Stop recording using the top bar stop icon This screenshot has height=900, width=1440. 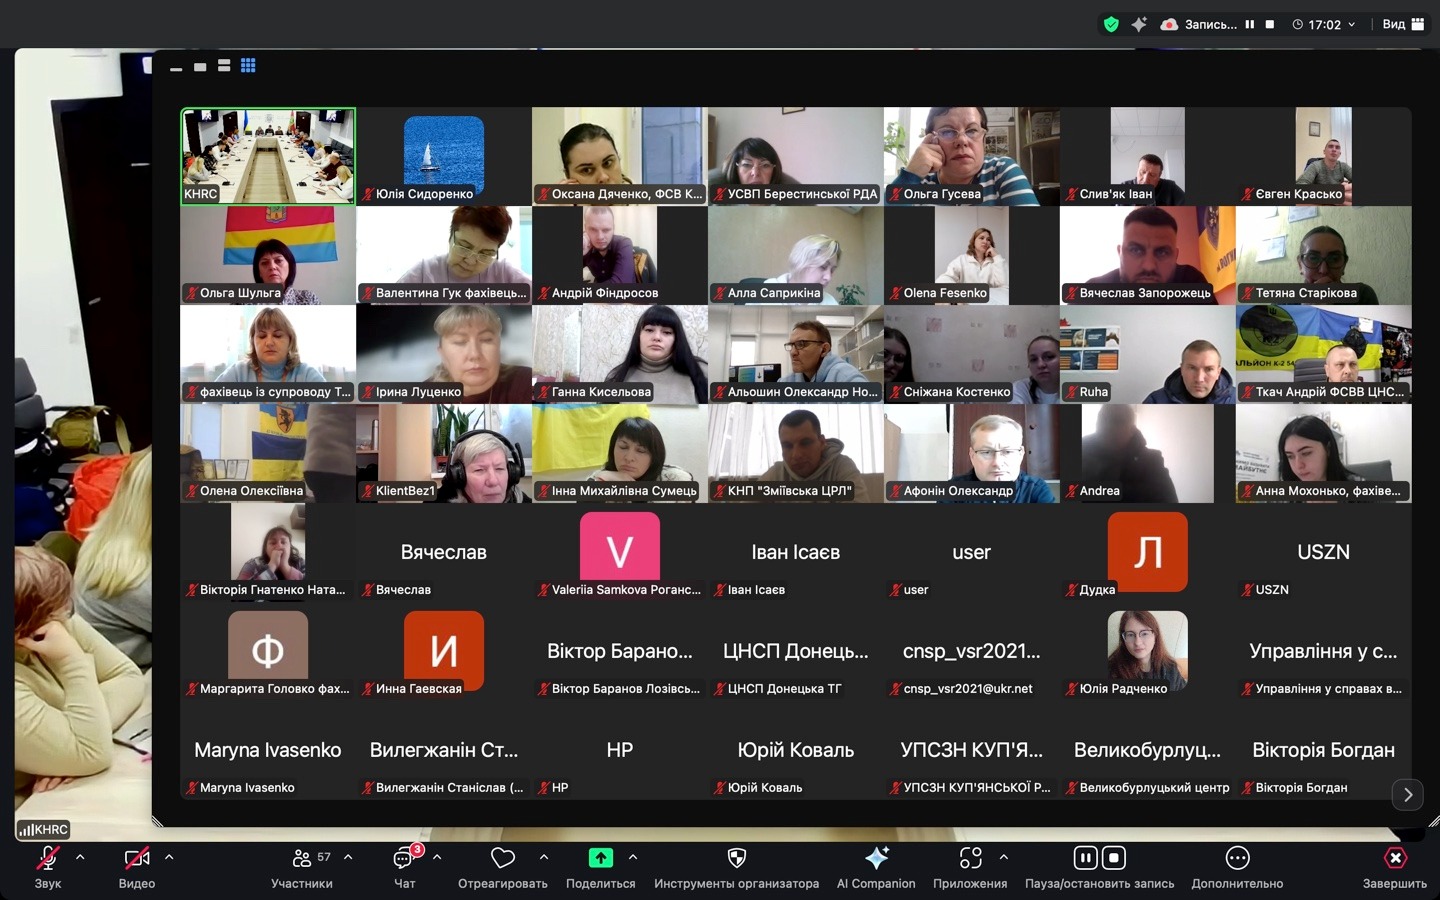pyautogui.click(x=1270, y=24)
